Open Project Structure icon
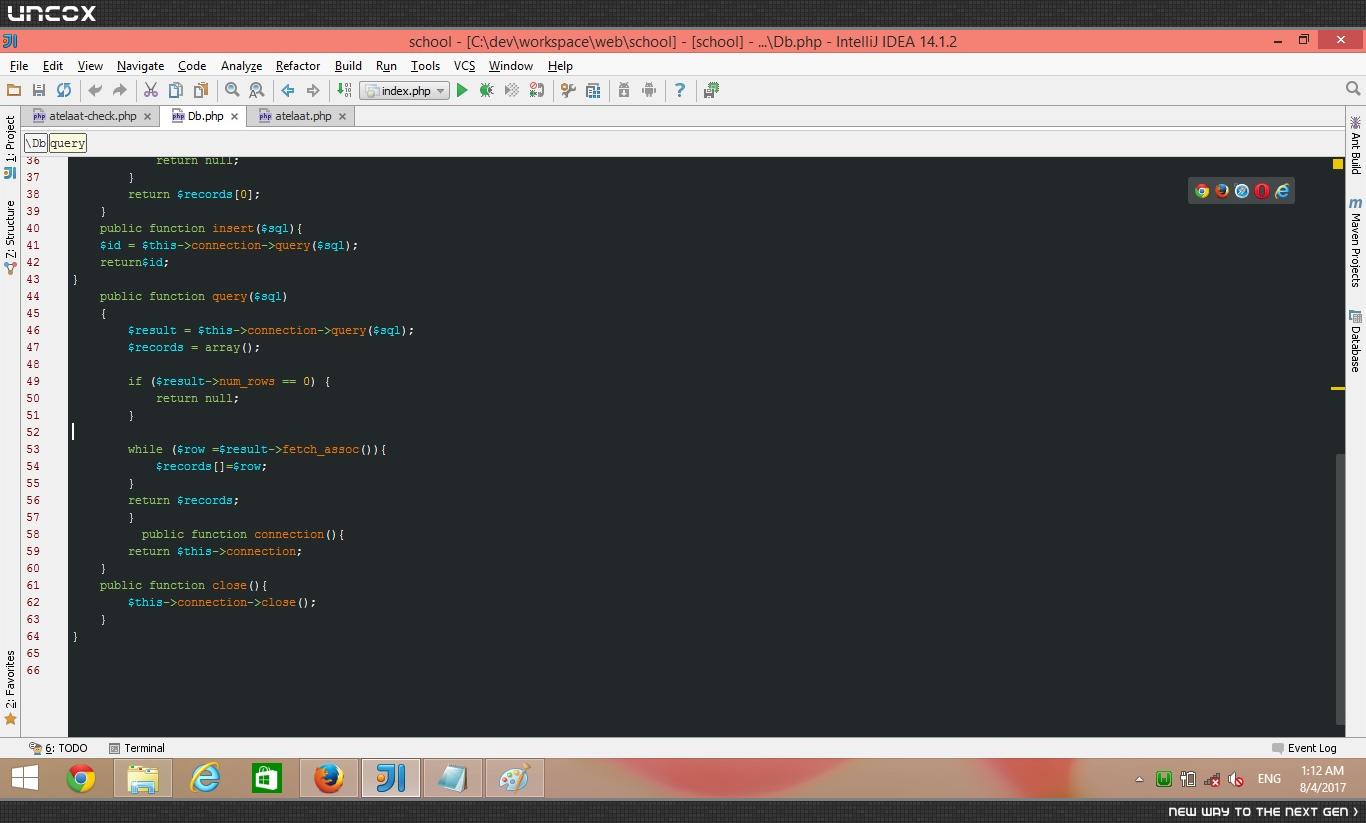 coord(593,90)
